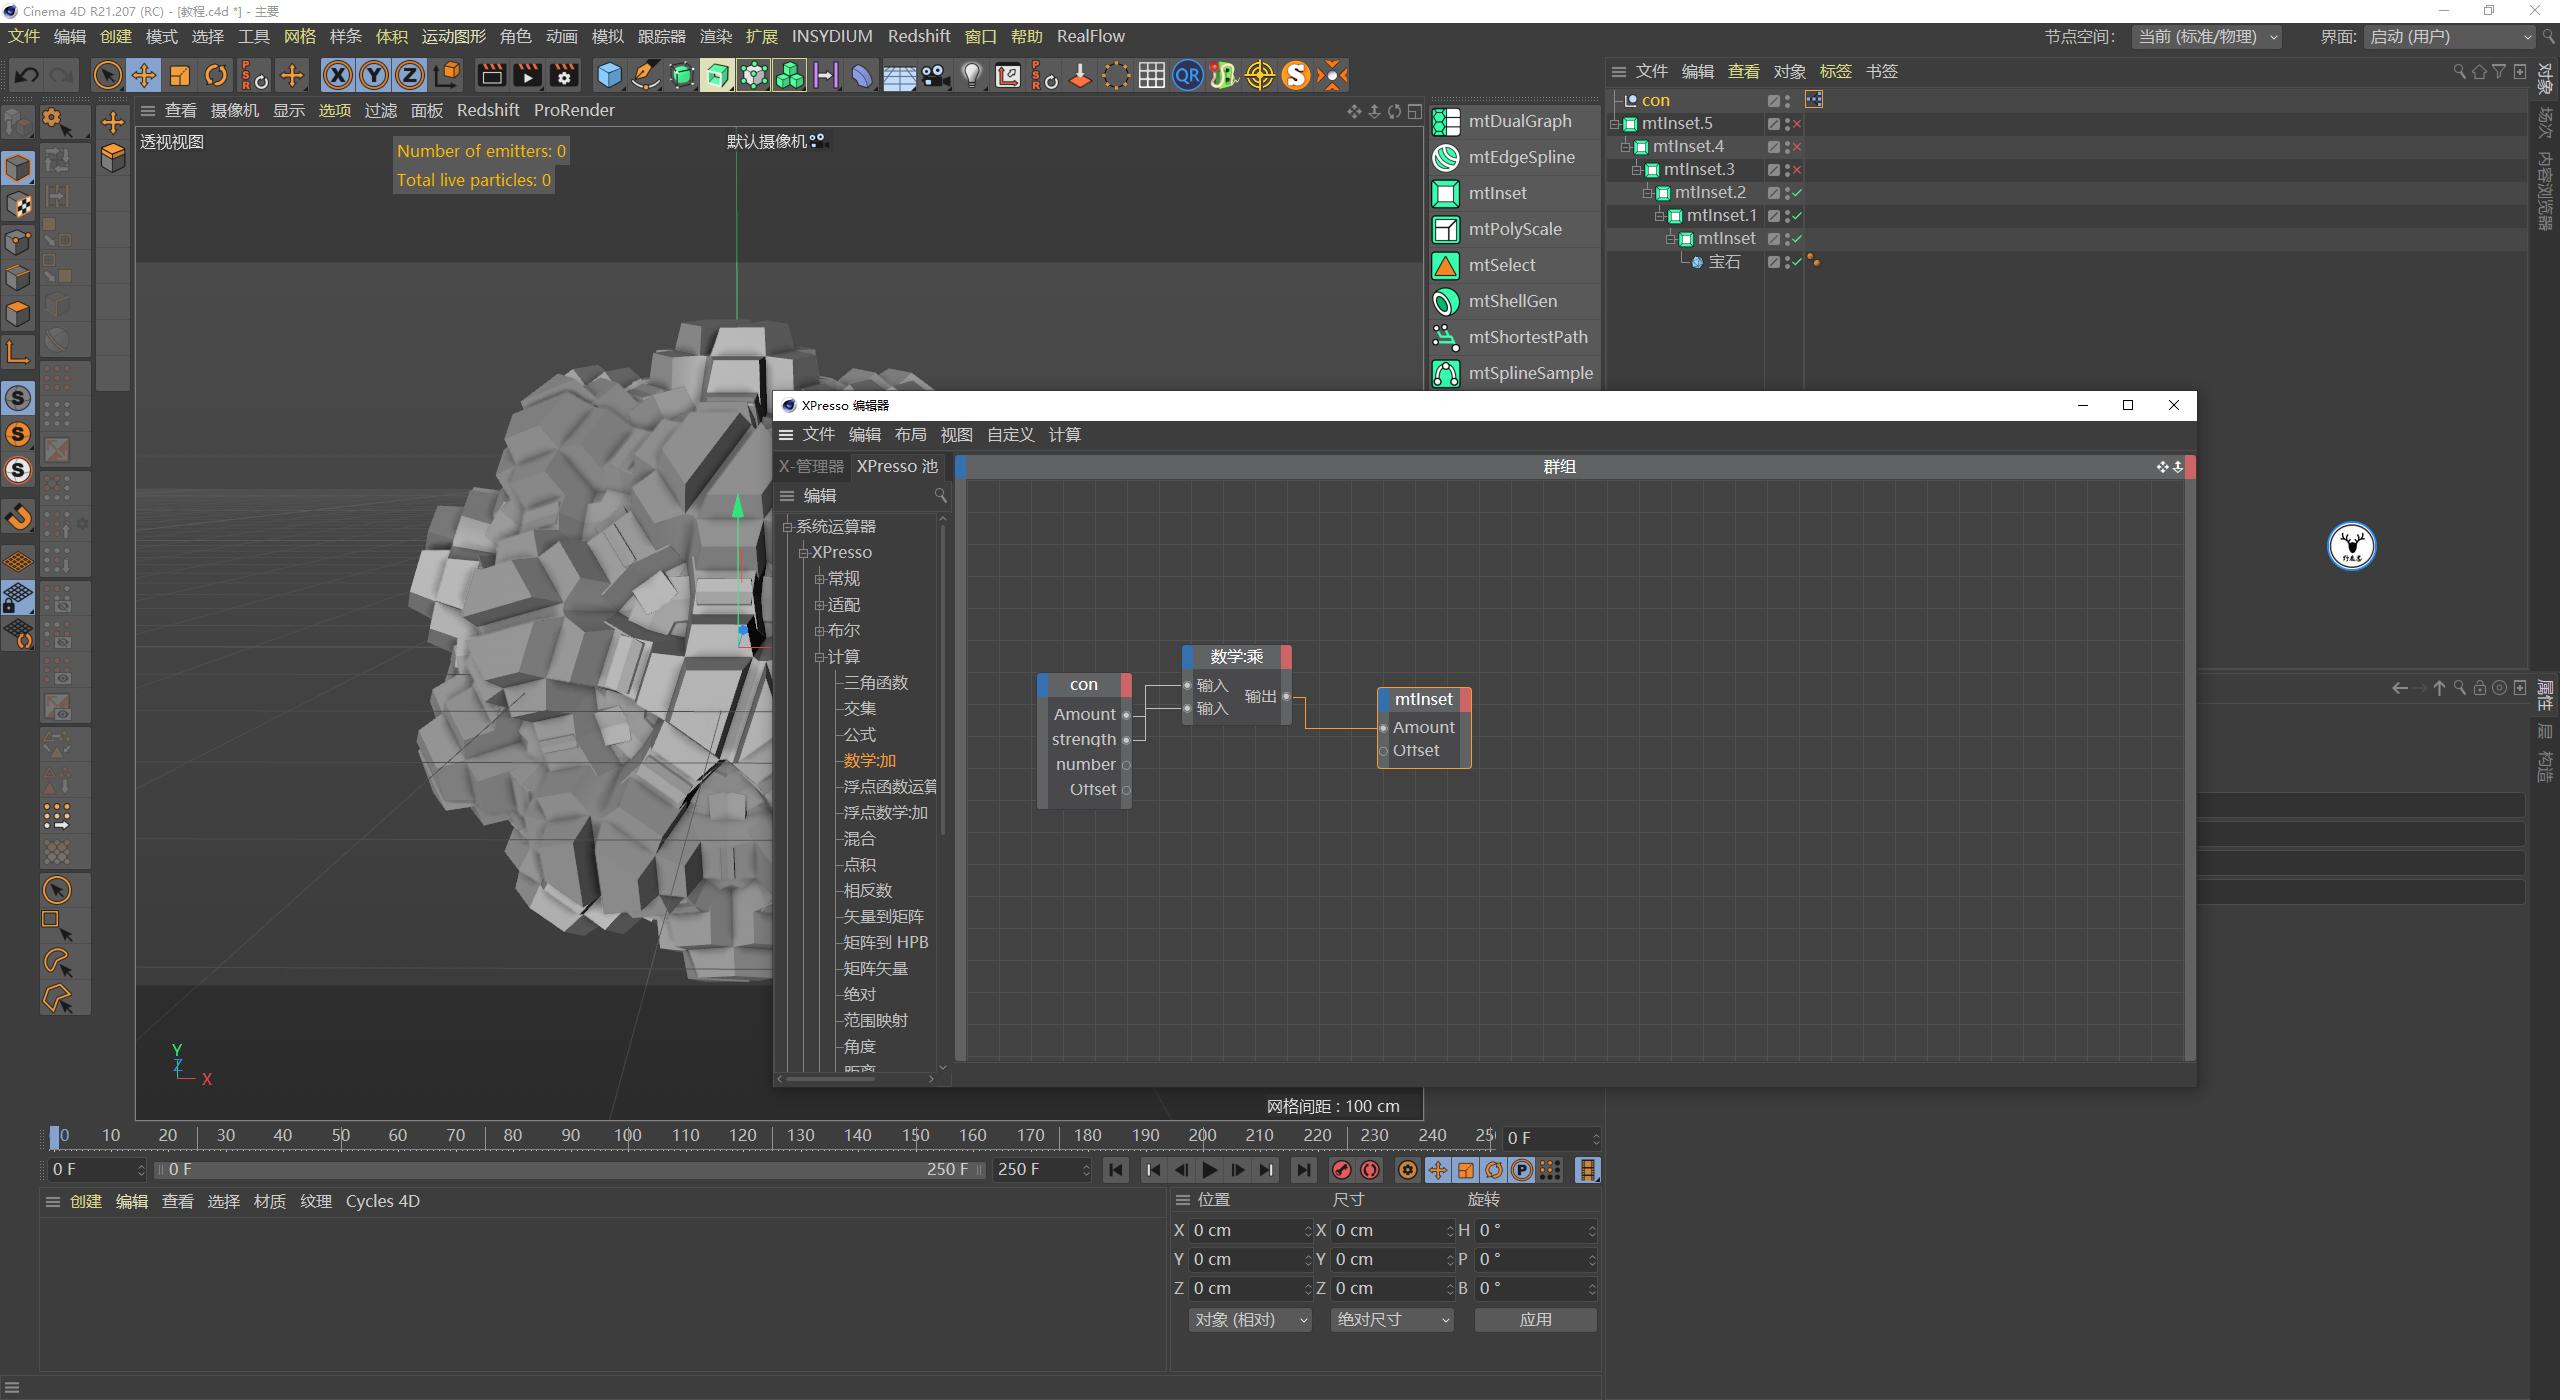Open the 界面 layout dropdown
The height and width of the screenshot is (1400, 2560).
(x=2450, y=36)
